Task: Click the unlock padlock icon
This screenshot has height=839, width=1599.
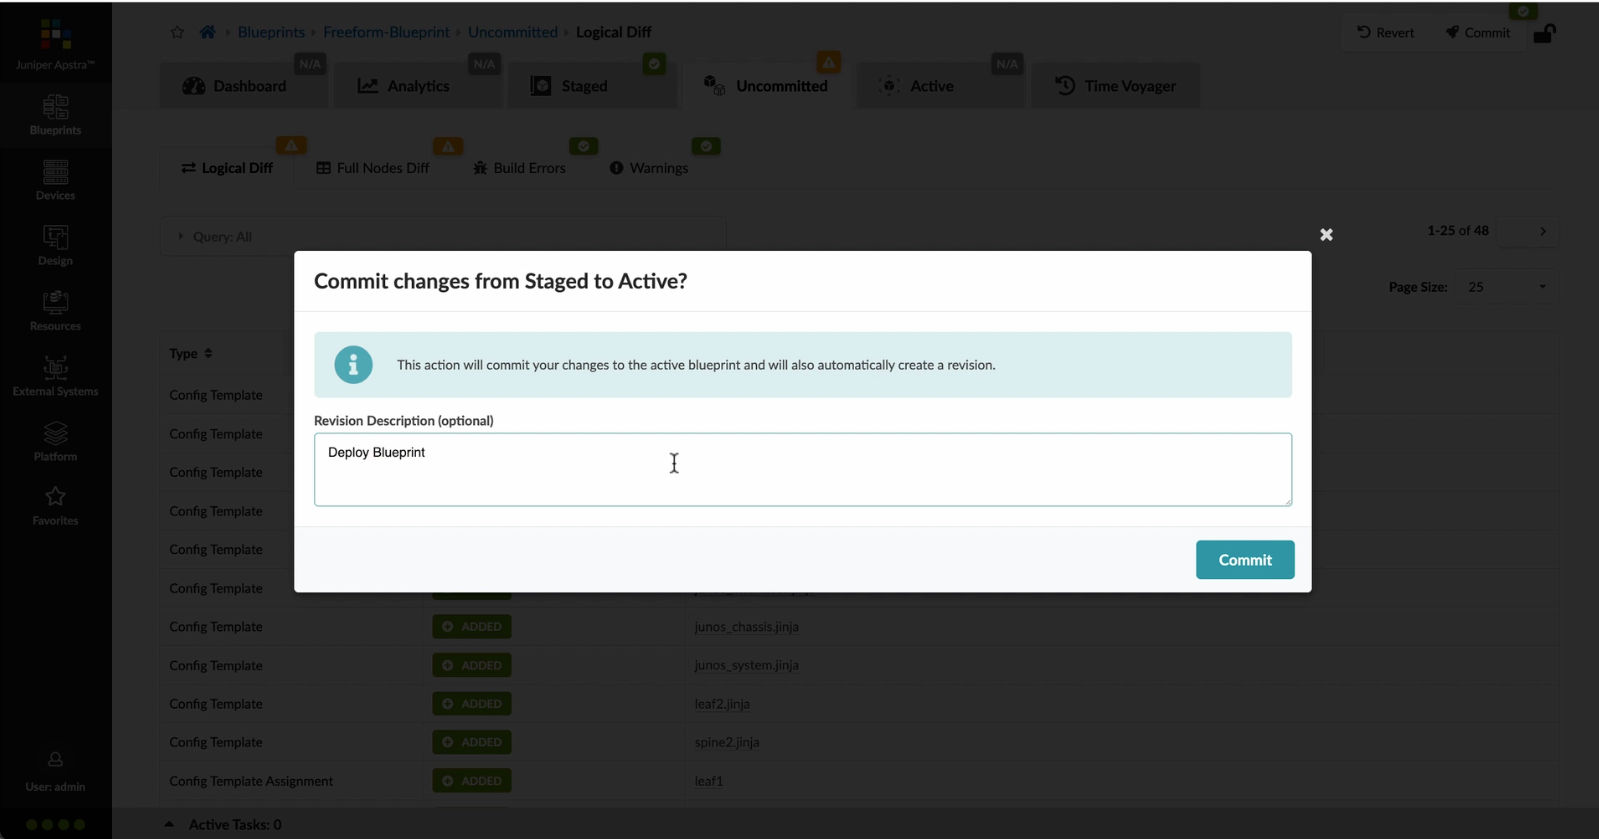Action: [1544, 34]
